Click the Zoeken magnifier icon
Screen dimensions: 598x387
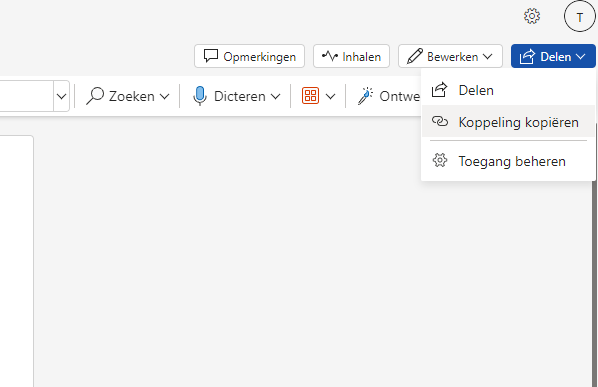pos(95,96)
